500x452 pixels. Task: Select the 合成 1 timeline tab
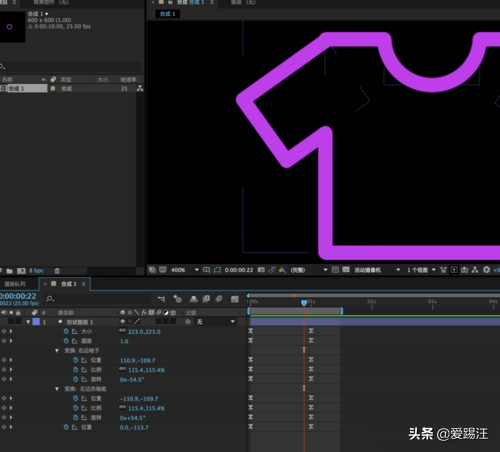click(x=69, y=284)
